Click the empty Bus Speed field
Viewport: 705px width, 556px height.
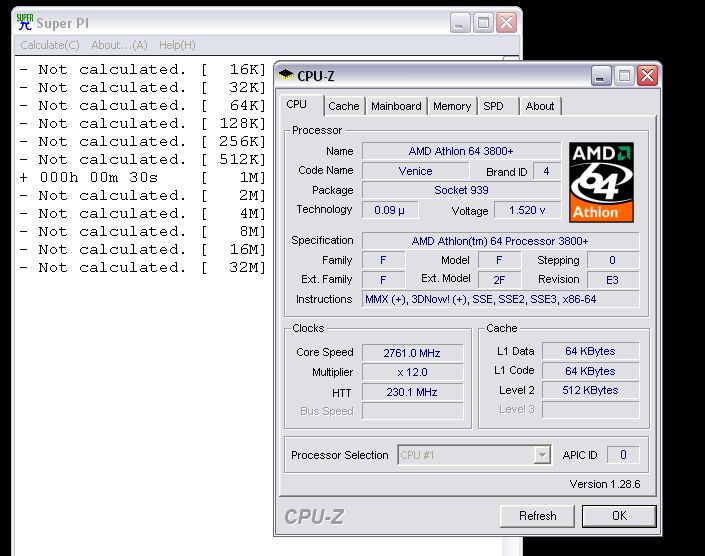412,411
